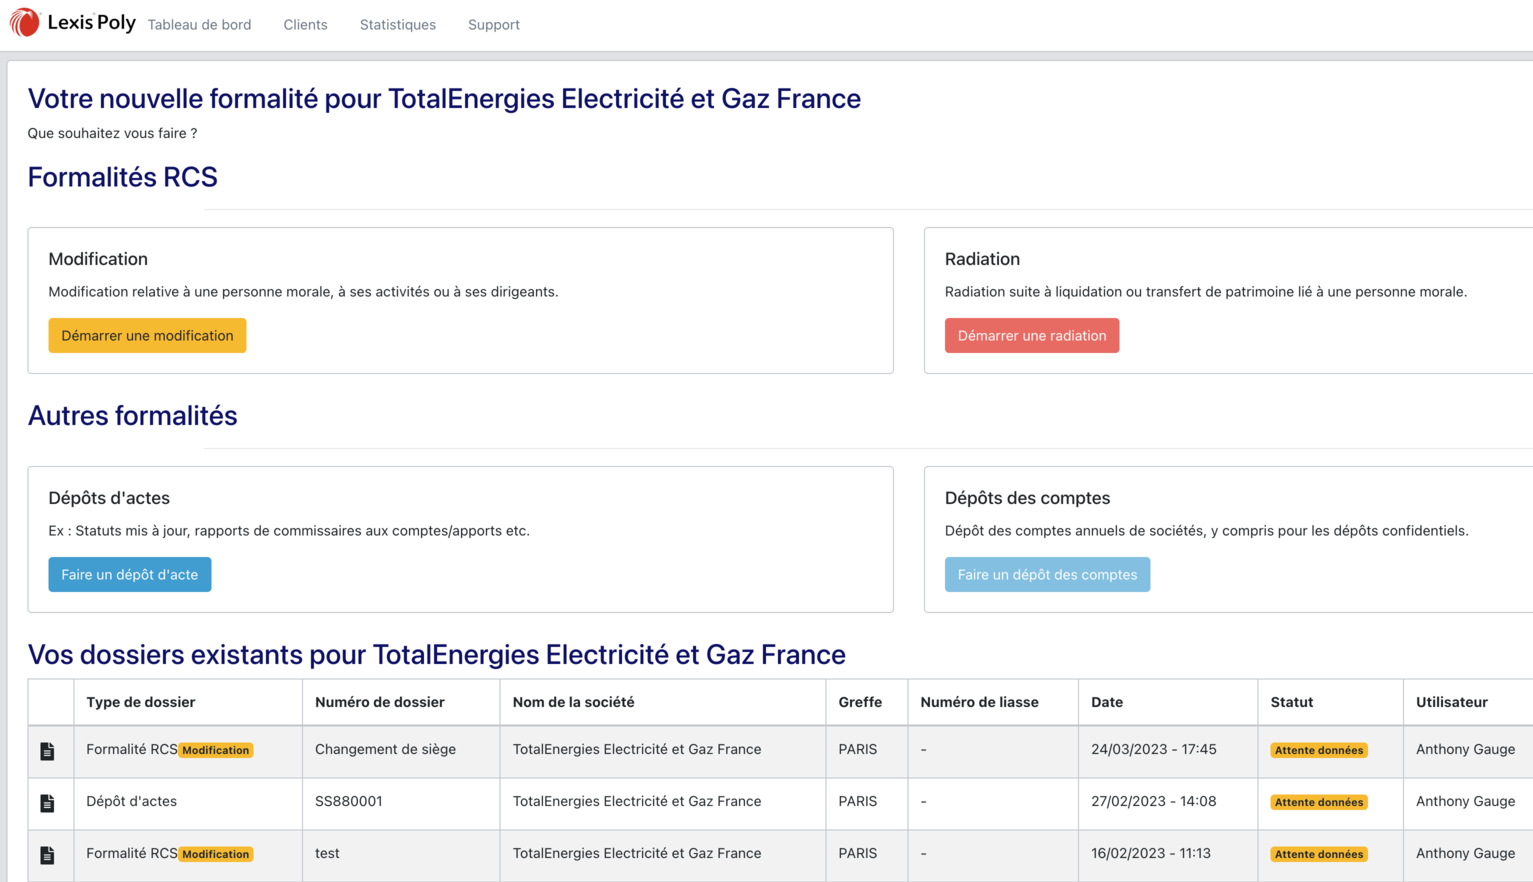Sort by the Type de dossier column header
The image size is (1533, 882).
click(139, 702)
